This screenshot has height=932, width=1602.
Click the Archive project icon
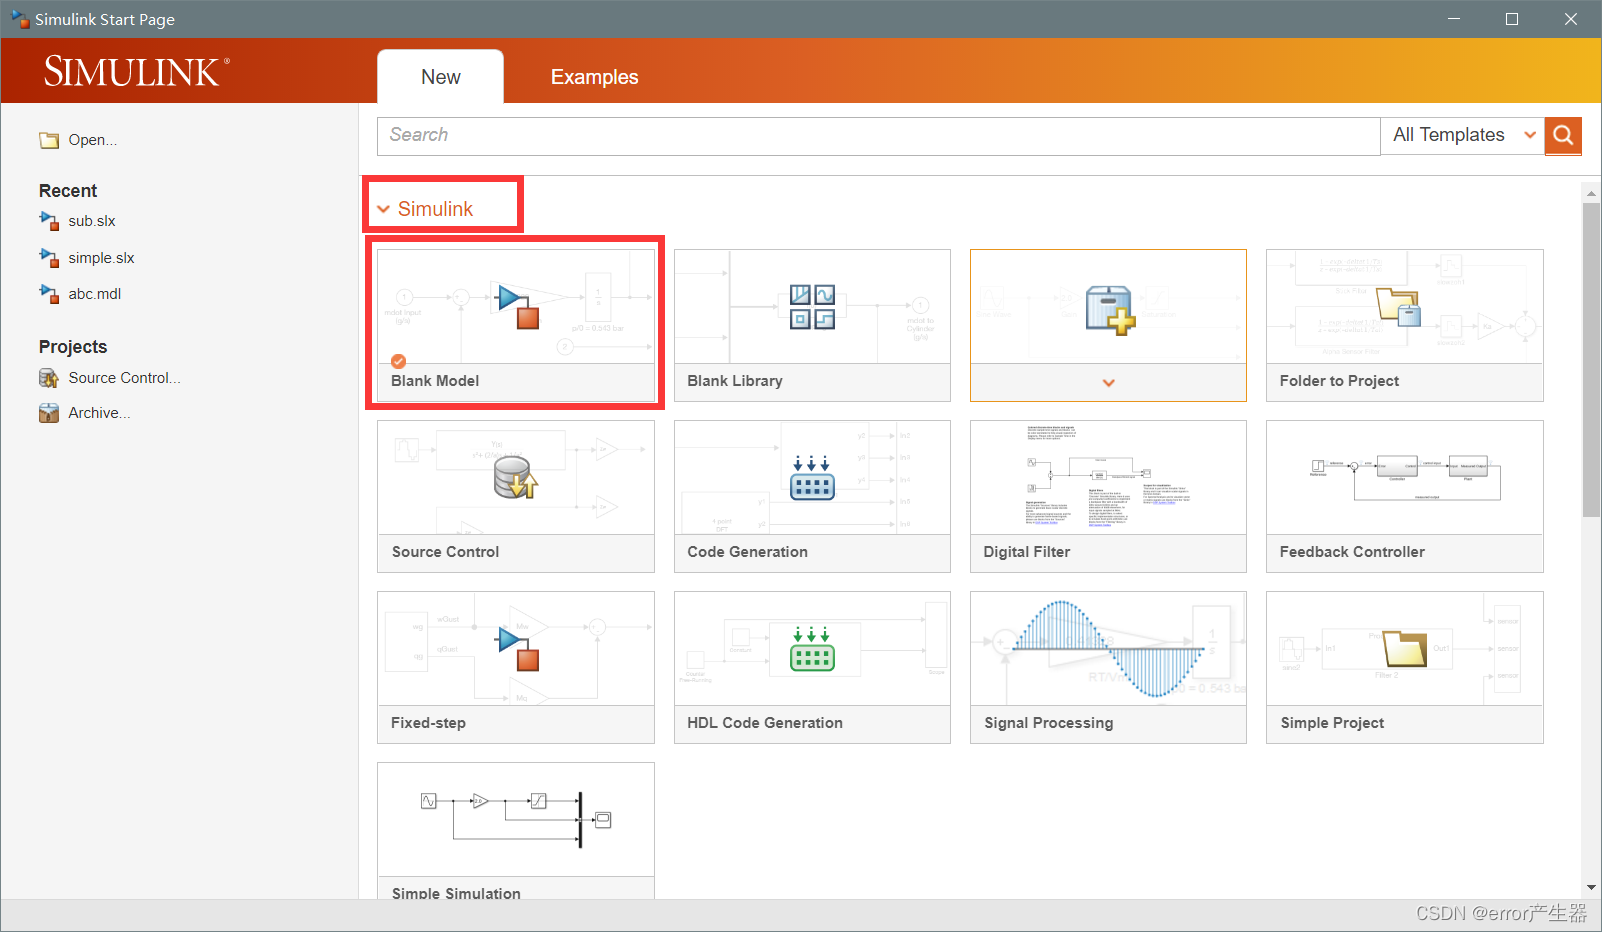[x=49, y=413]
